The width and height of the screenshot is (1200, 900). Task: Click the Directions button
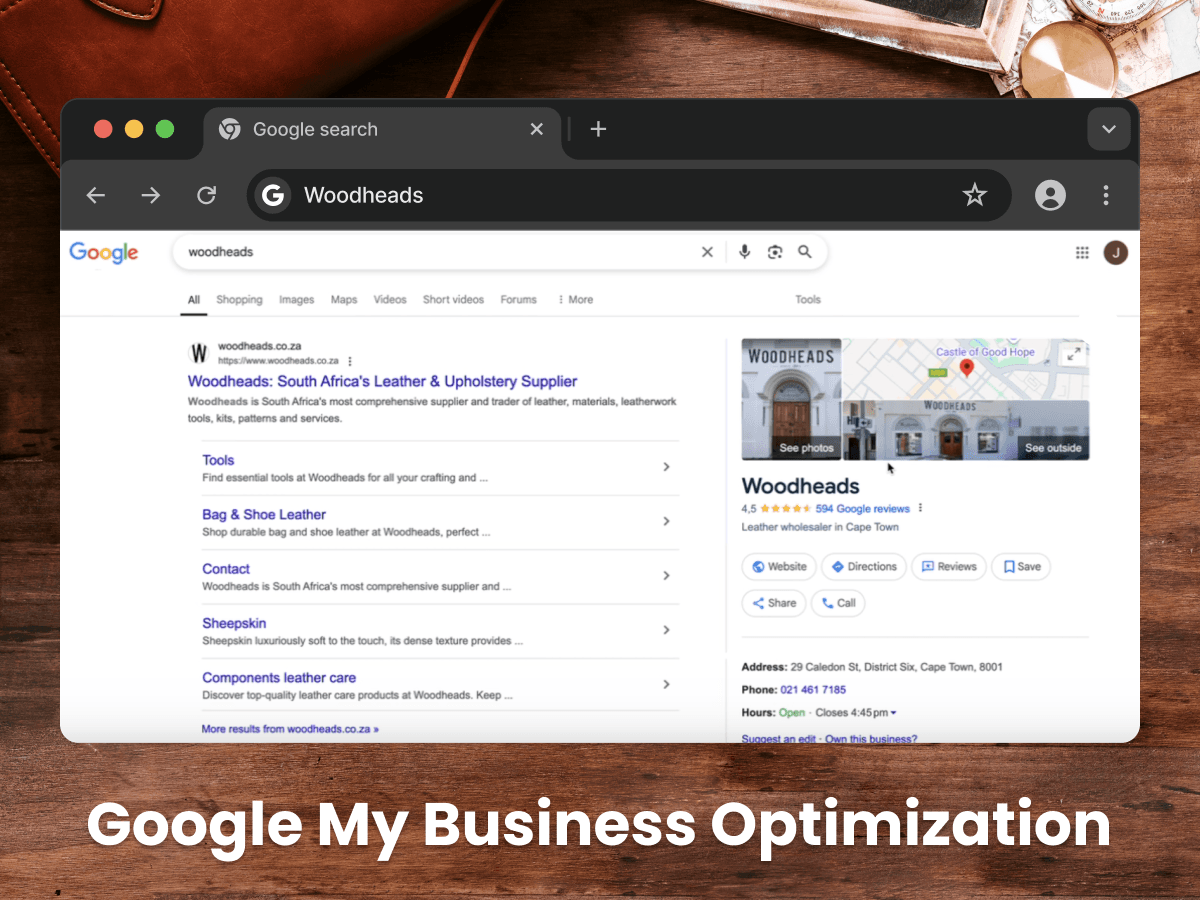864,566
